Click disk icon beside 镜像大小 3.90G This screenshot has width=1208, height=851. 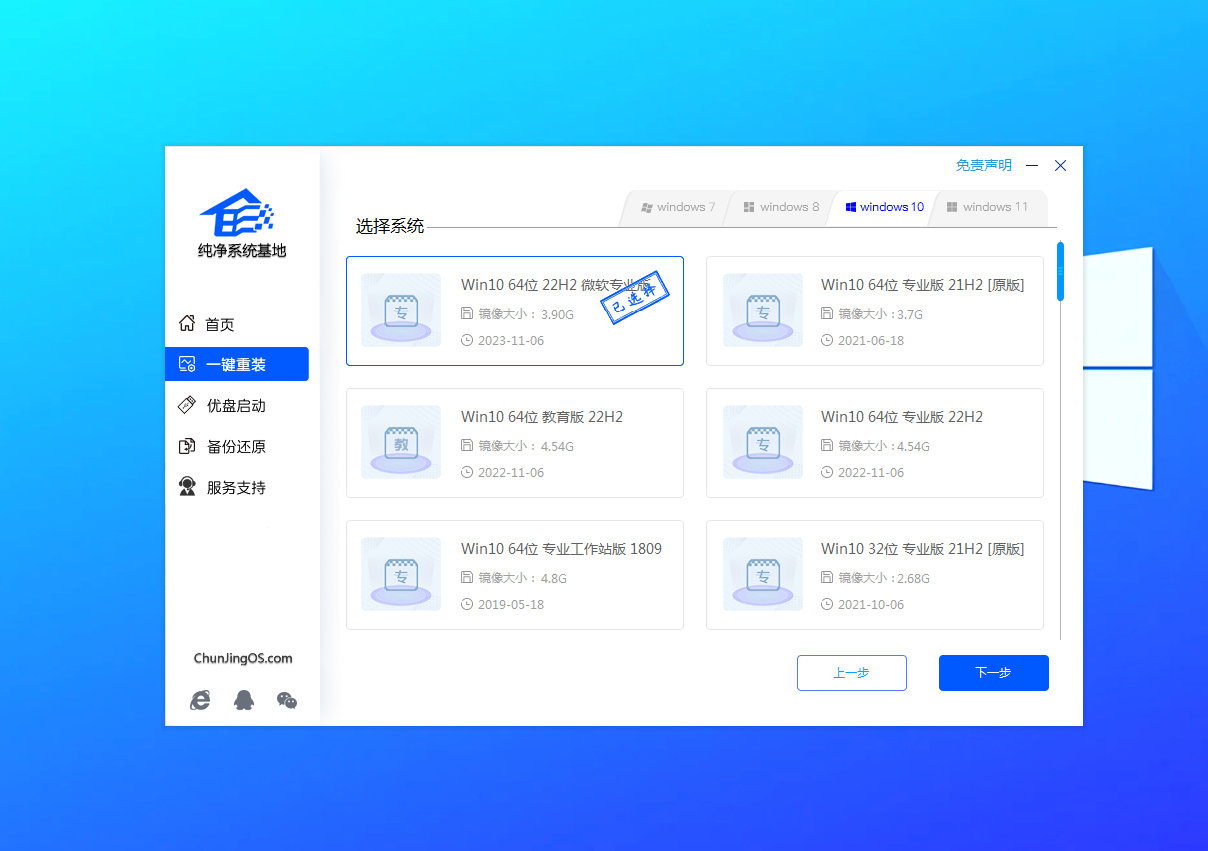467,313
